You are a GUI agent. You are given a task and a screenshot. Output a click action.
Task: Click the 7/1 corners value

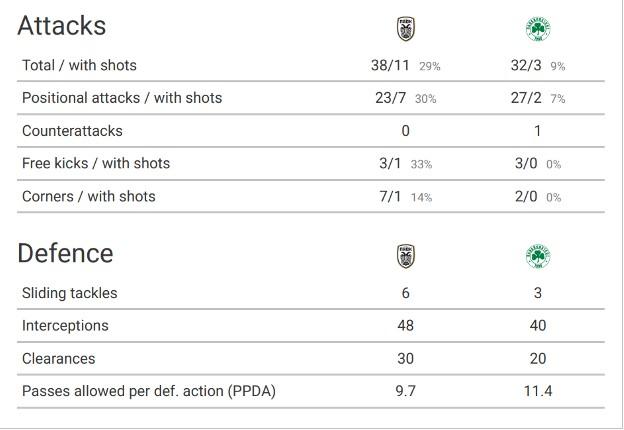tap(390, 196)
